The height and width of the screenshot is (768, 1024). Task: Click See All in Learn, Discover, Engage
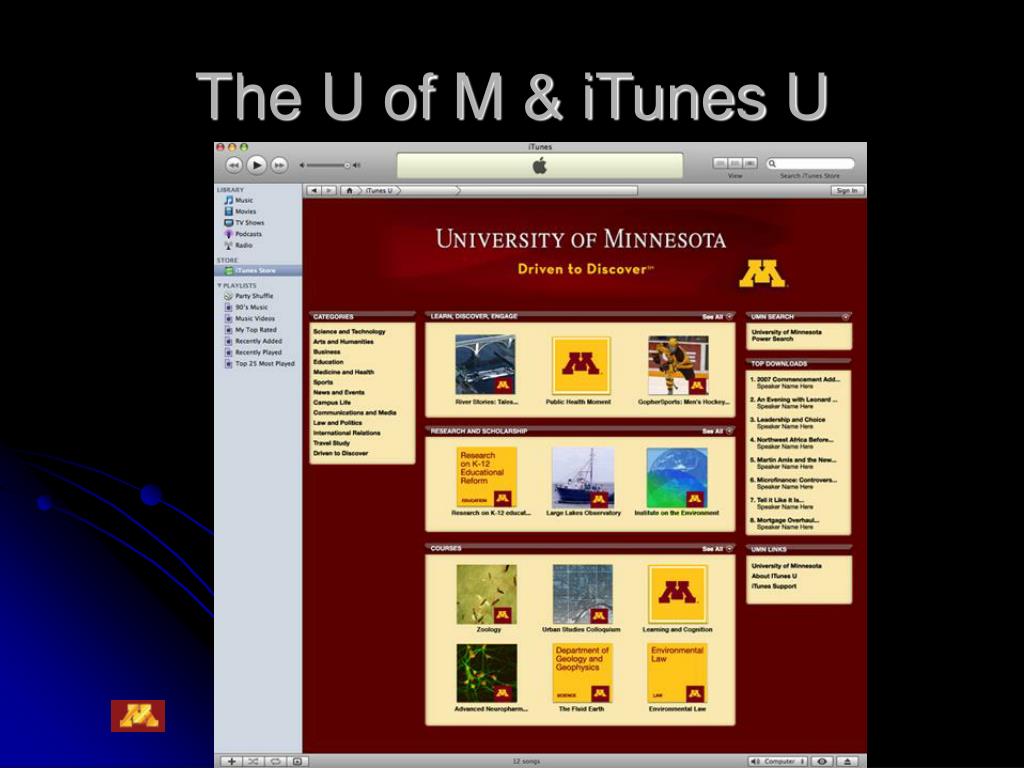(717, 317)
